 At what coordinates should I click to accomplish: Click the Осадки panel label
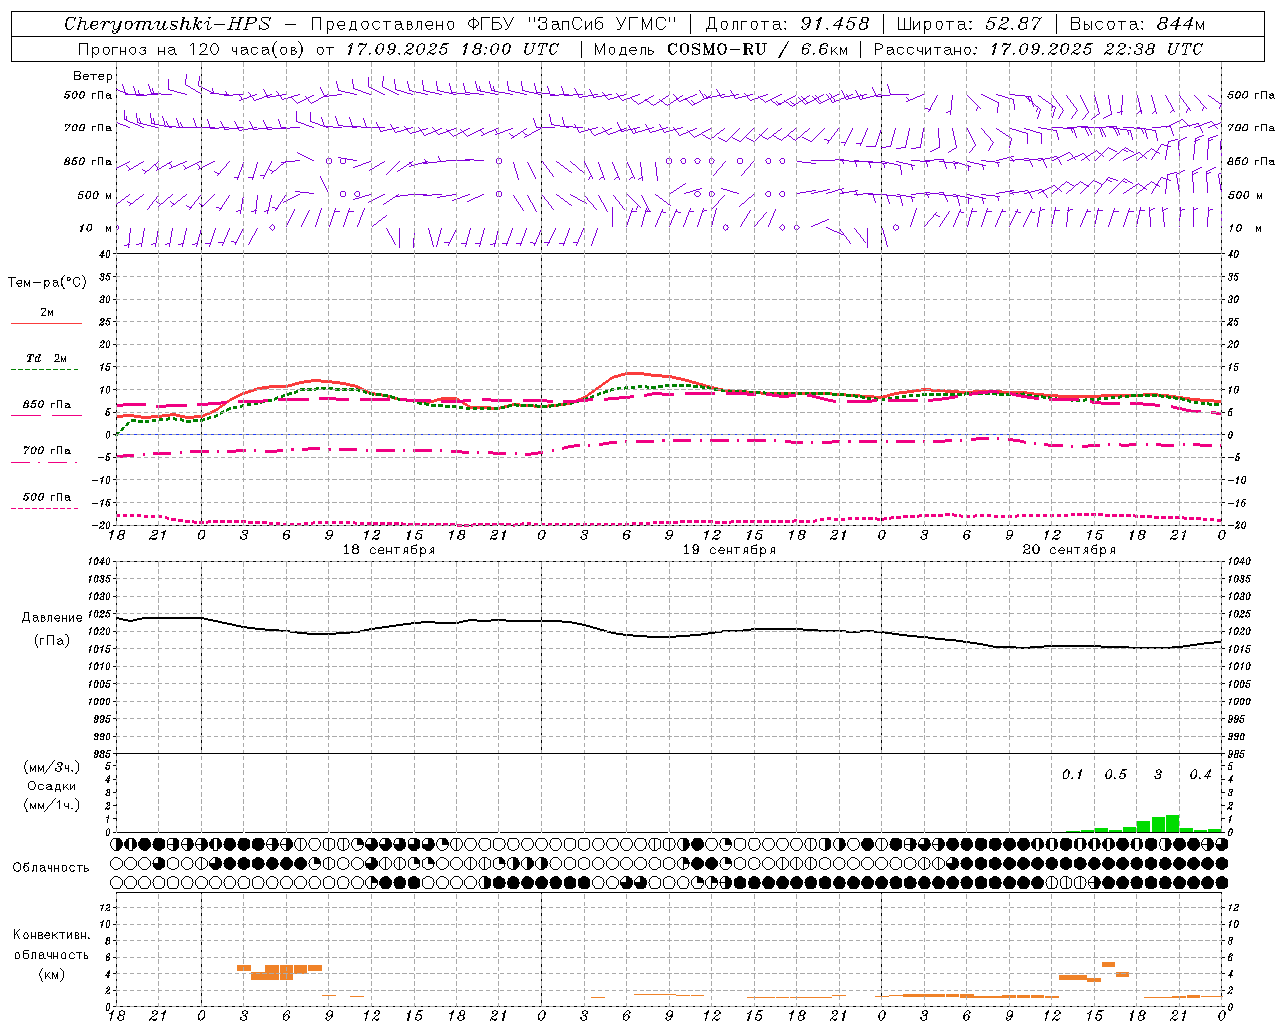click(52, 786)
